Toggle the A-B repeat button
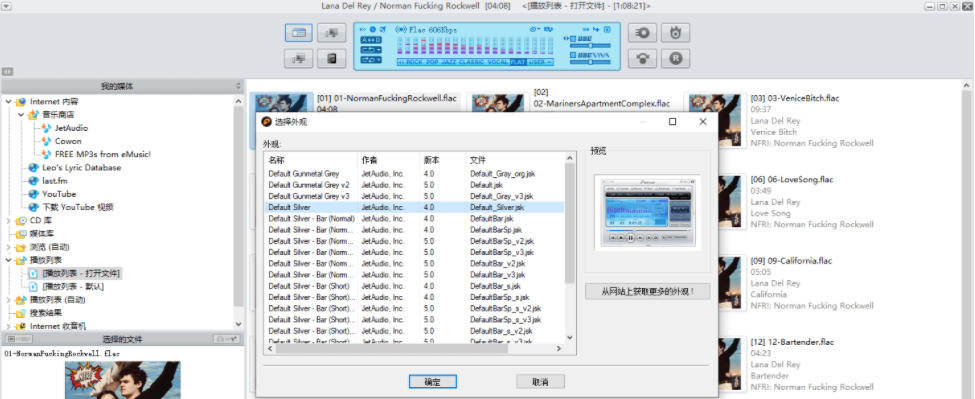The height and width of the screenshot is (399, 975). coord(371,40)
